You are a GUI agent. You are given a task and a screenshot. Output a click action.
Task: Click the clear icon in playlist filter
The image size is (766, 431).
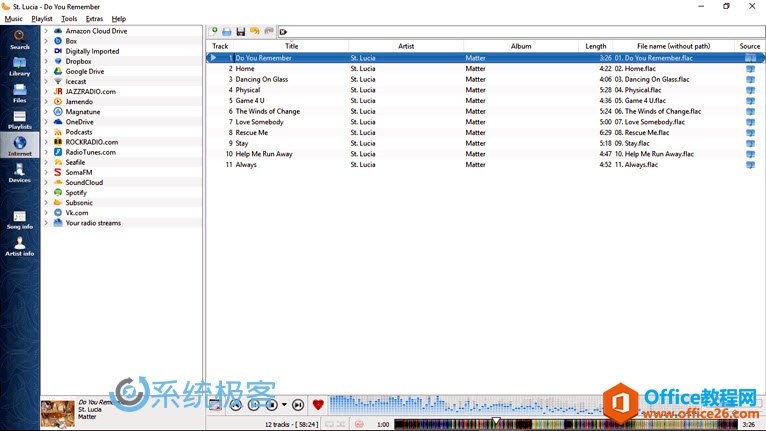coord(283,32)
